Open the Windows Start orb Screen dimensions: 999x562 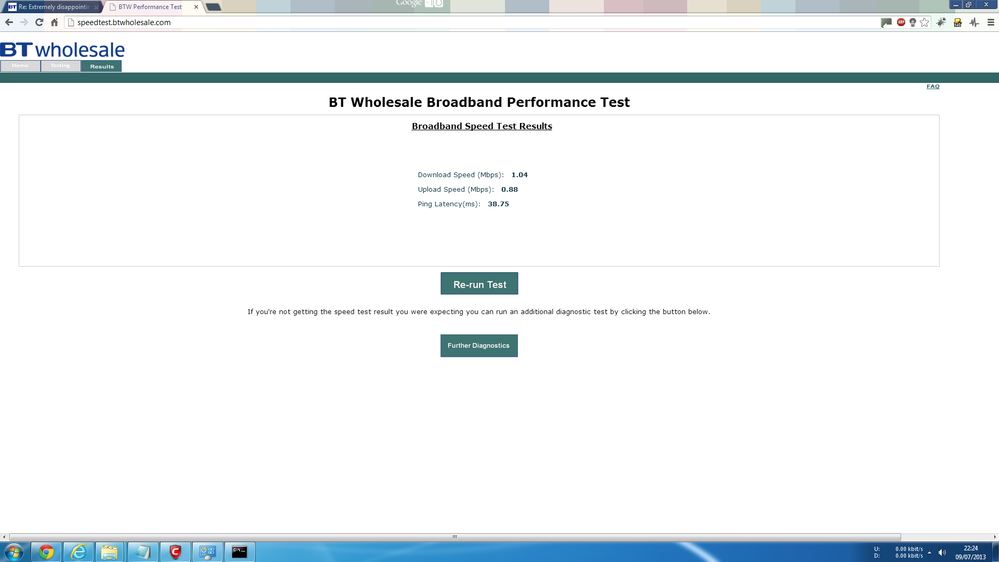click(13, 552)
